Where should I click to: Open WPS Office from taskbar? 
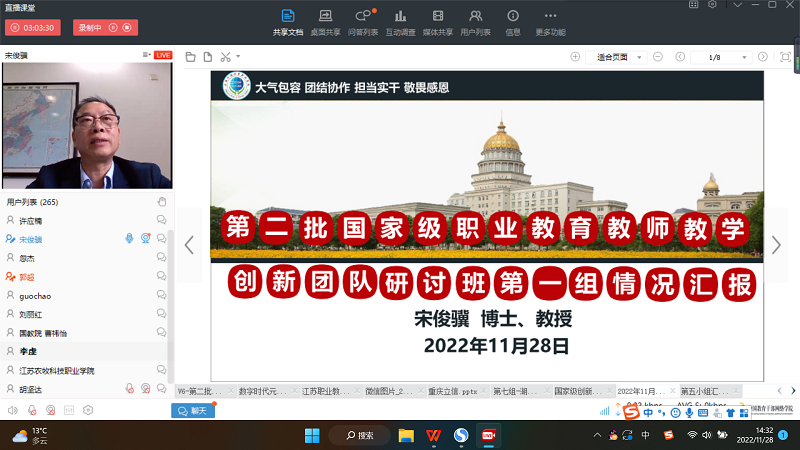pyautogui.click(x=434, y=435)
